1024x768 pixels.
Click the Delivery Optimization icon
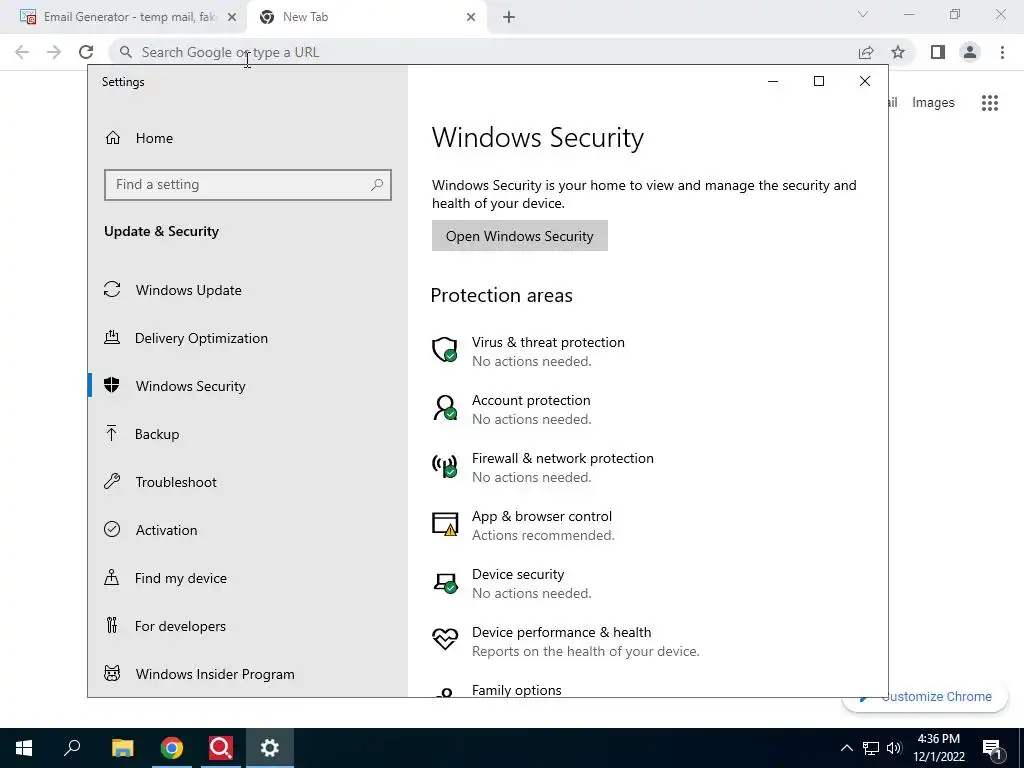click(x=112, y=338)
